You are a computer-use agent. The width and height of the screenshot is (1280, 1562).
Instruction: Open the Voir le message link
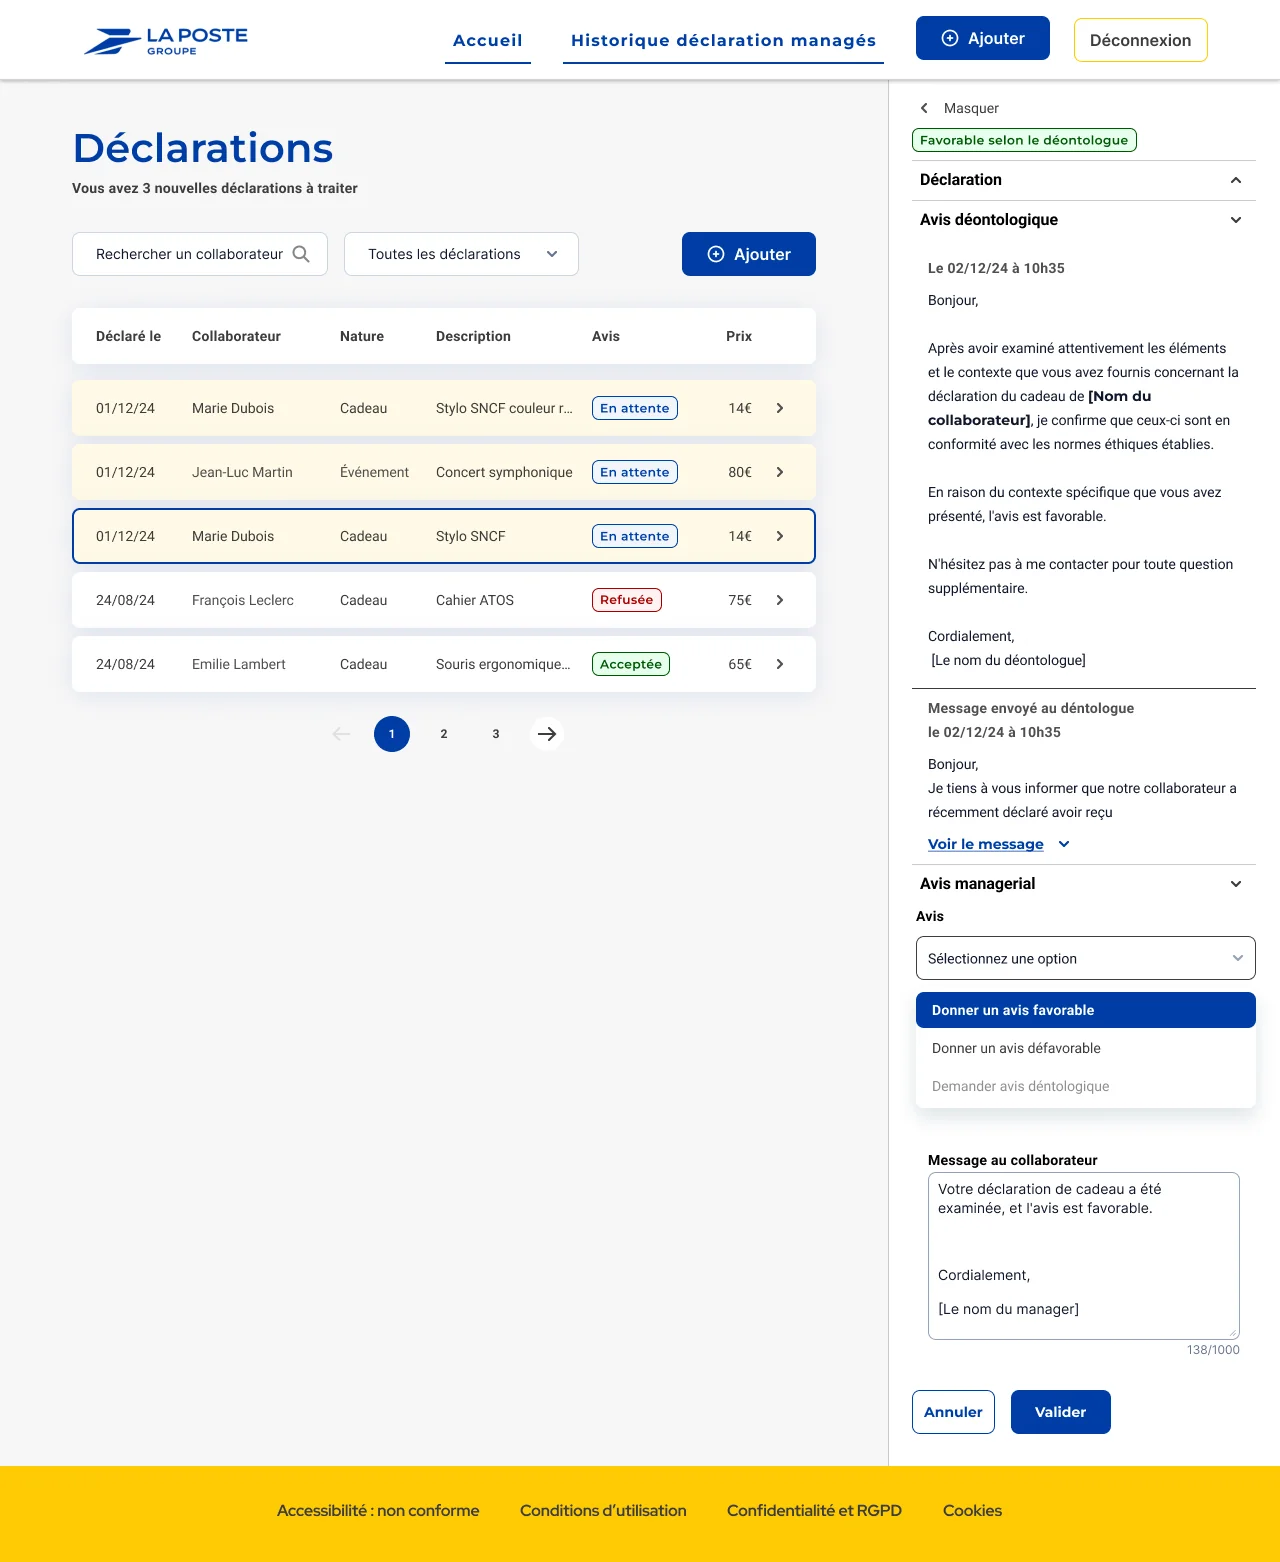tap(985, 844)
